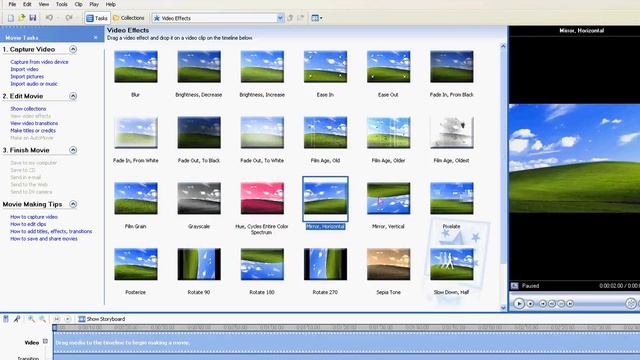Collapse the Edit Movie section
The width and height of the screenshot is (640, 360).
tap(73, 96)
